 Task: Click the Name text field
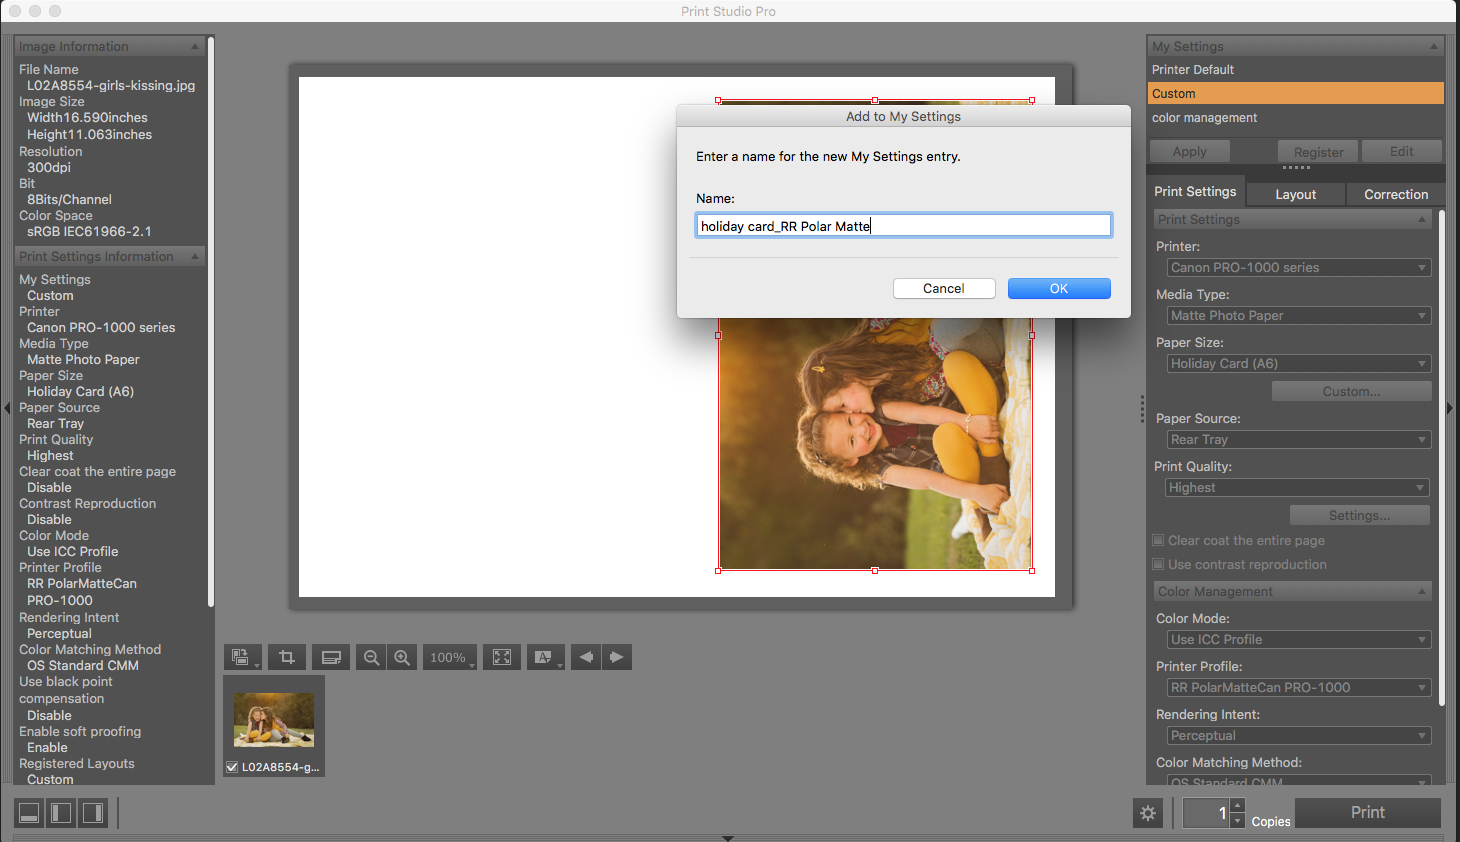click(903, 226)
